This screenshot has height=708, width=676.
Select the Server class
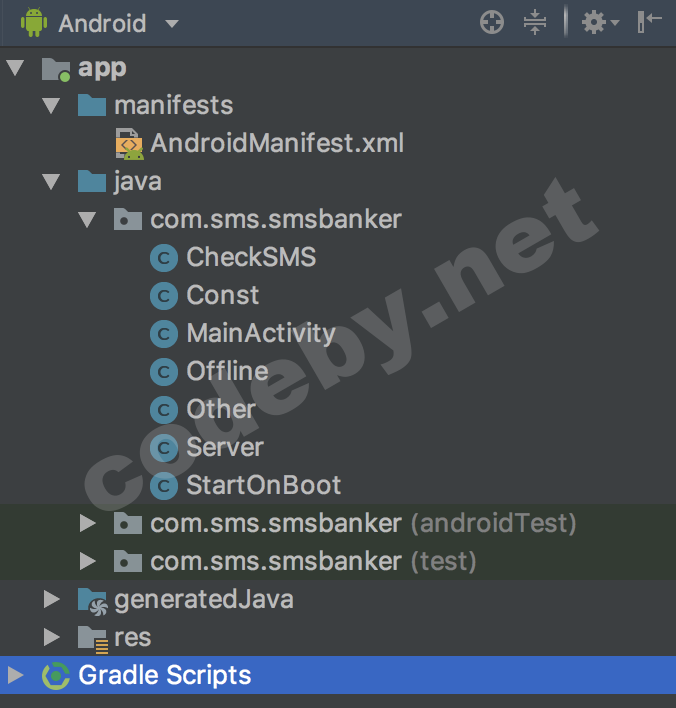(225, 447)
